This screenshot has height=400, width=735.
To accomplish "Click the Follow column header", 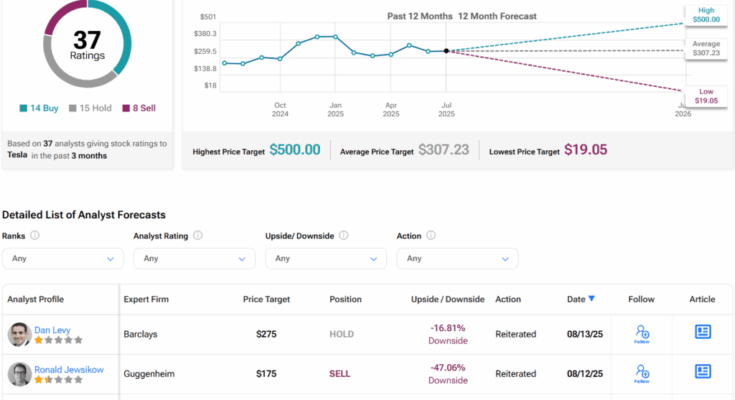I will pos(641,299).
